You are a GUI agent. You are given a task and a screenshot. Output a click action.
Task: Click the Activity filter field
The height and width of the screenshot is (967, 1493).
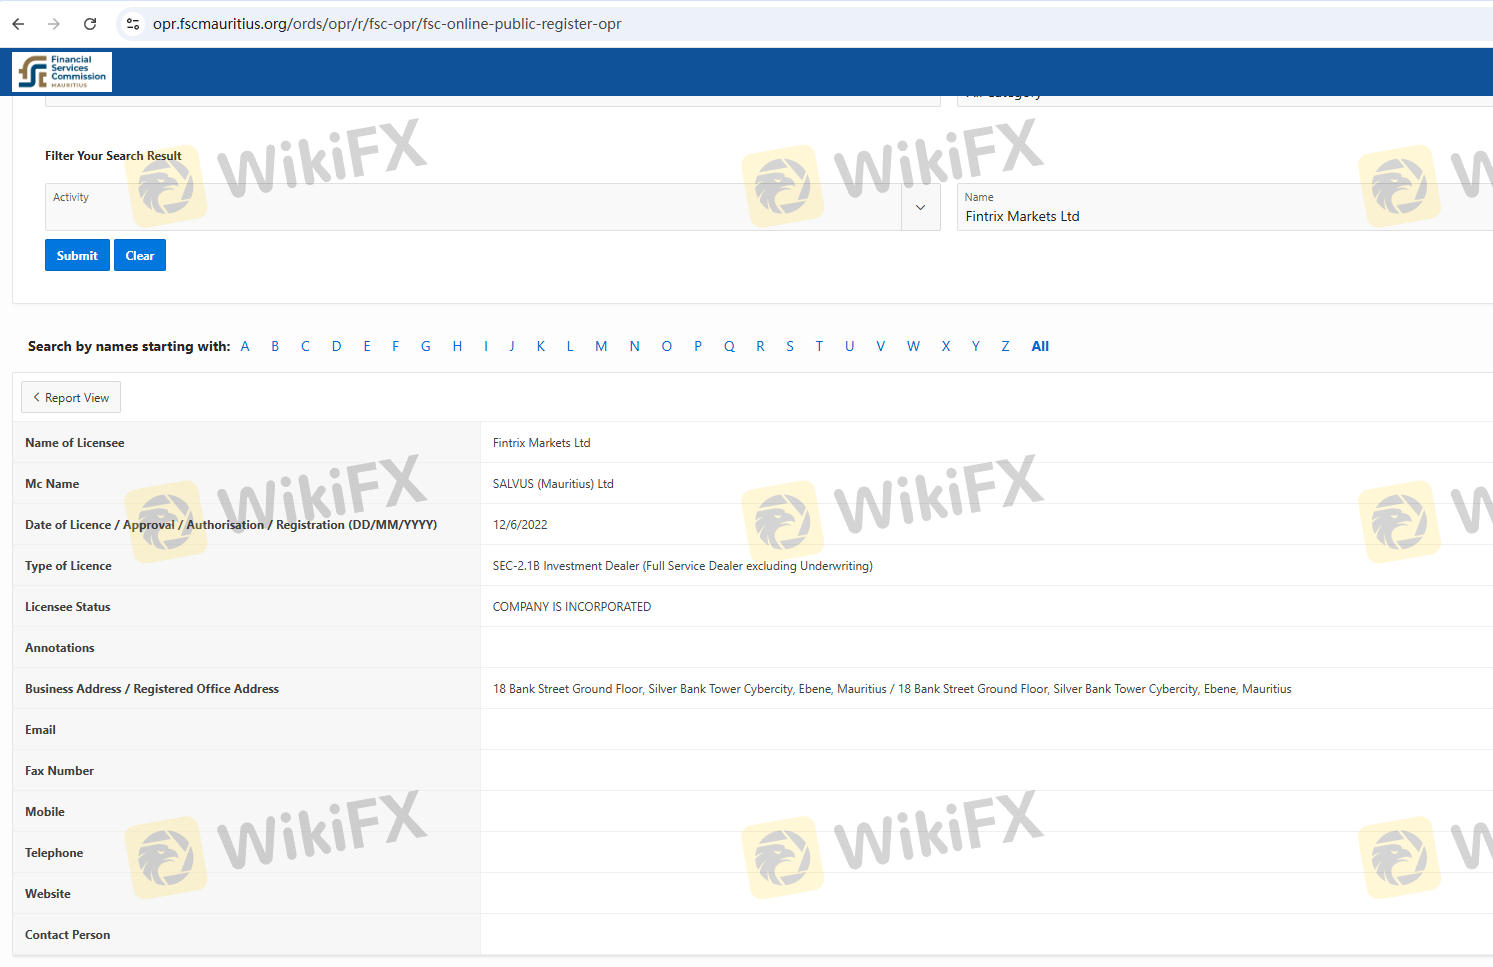point(472,207)
